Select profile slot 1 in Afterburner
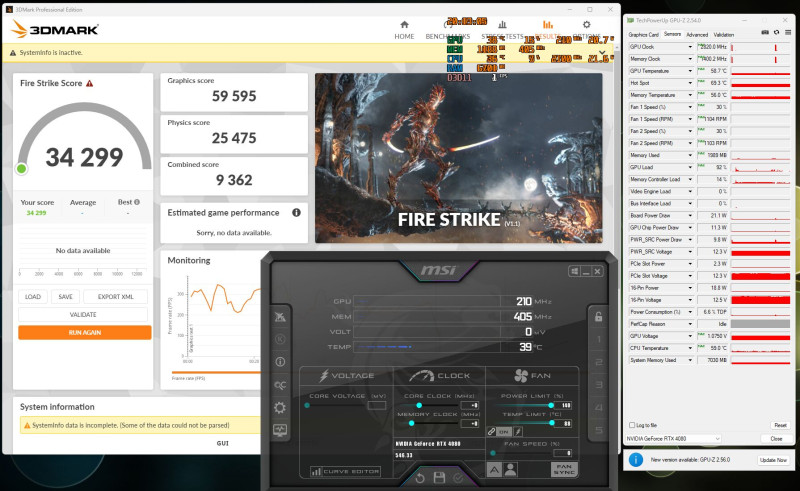The height and width of the screenshot is (491, 800). point(598,339)
